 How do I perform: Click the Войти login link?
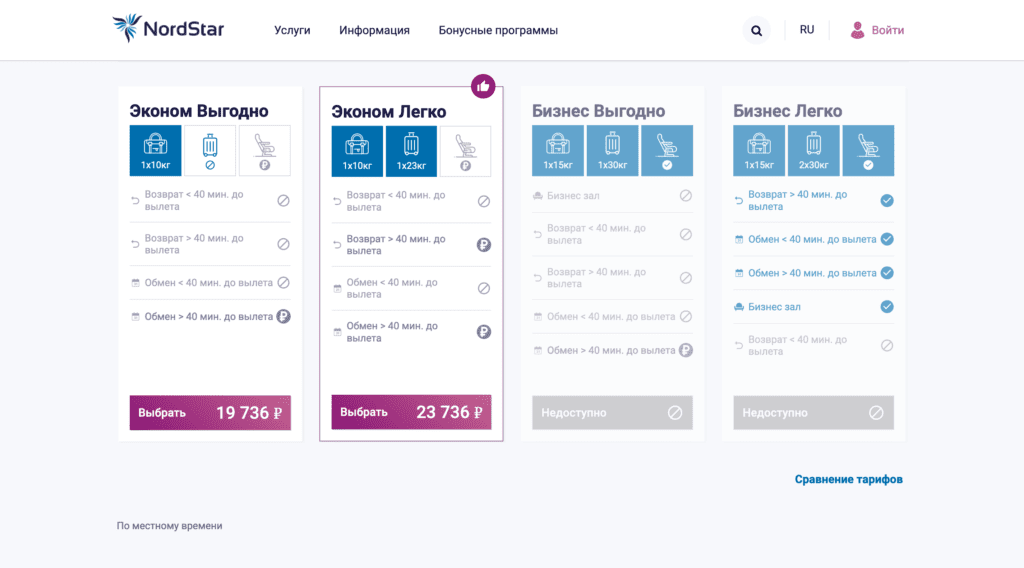[888, 30]
